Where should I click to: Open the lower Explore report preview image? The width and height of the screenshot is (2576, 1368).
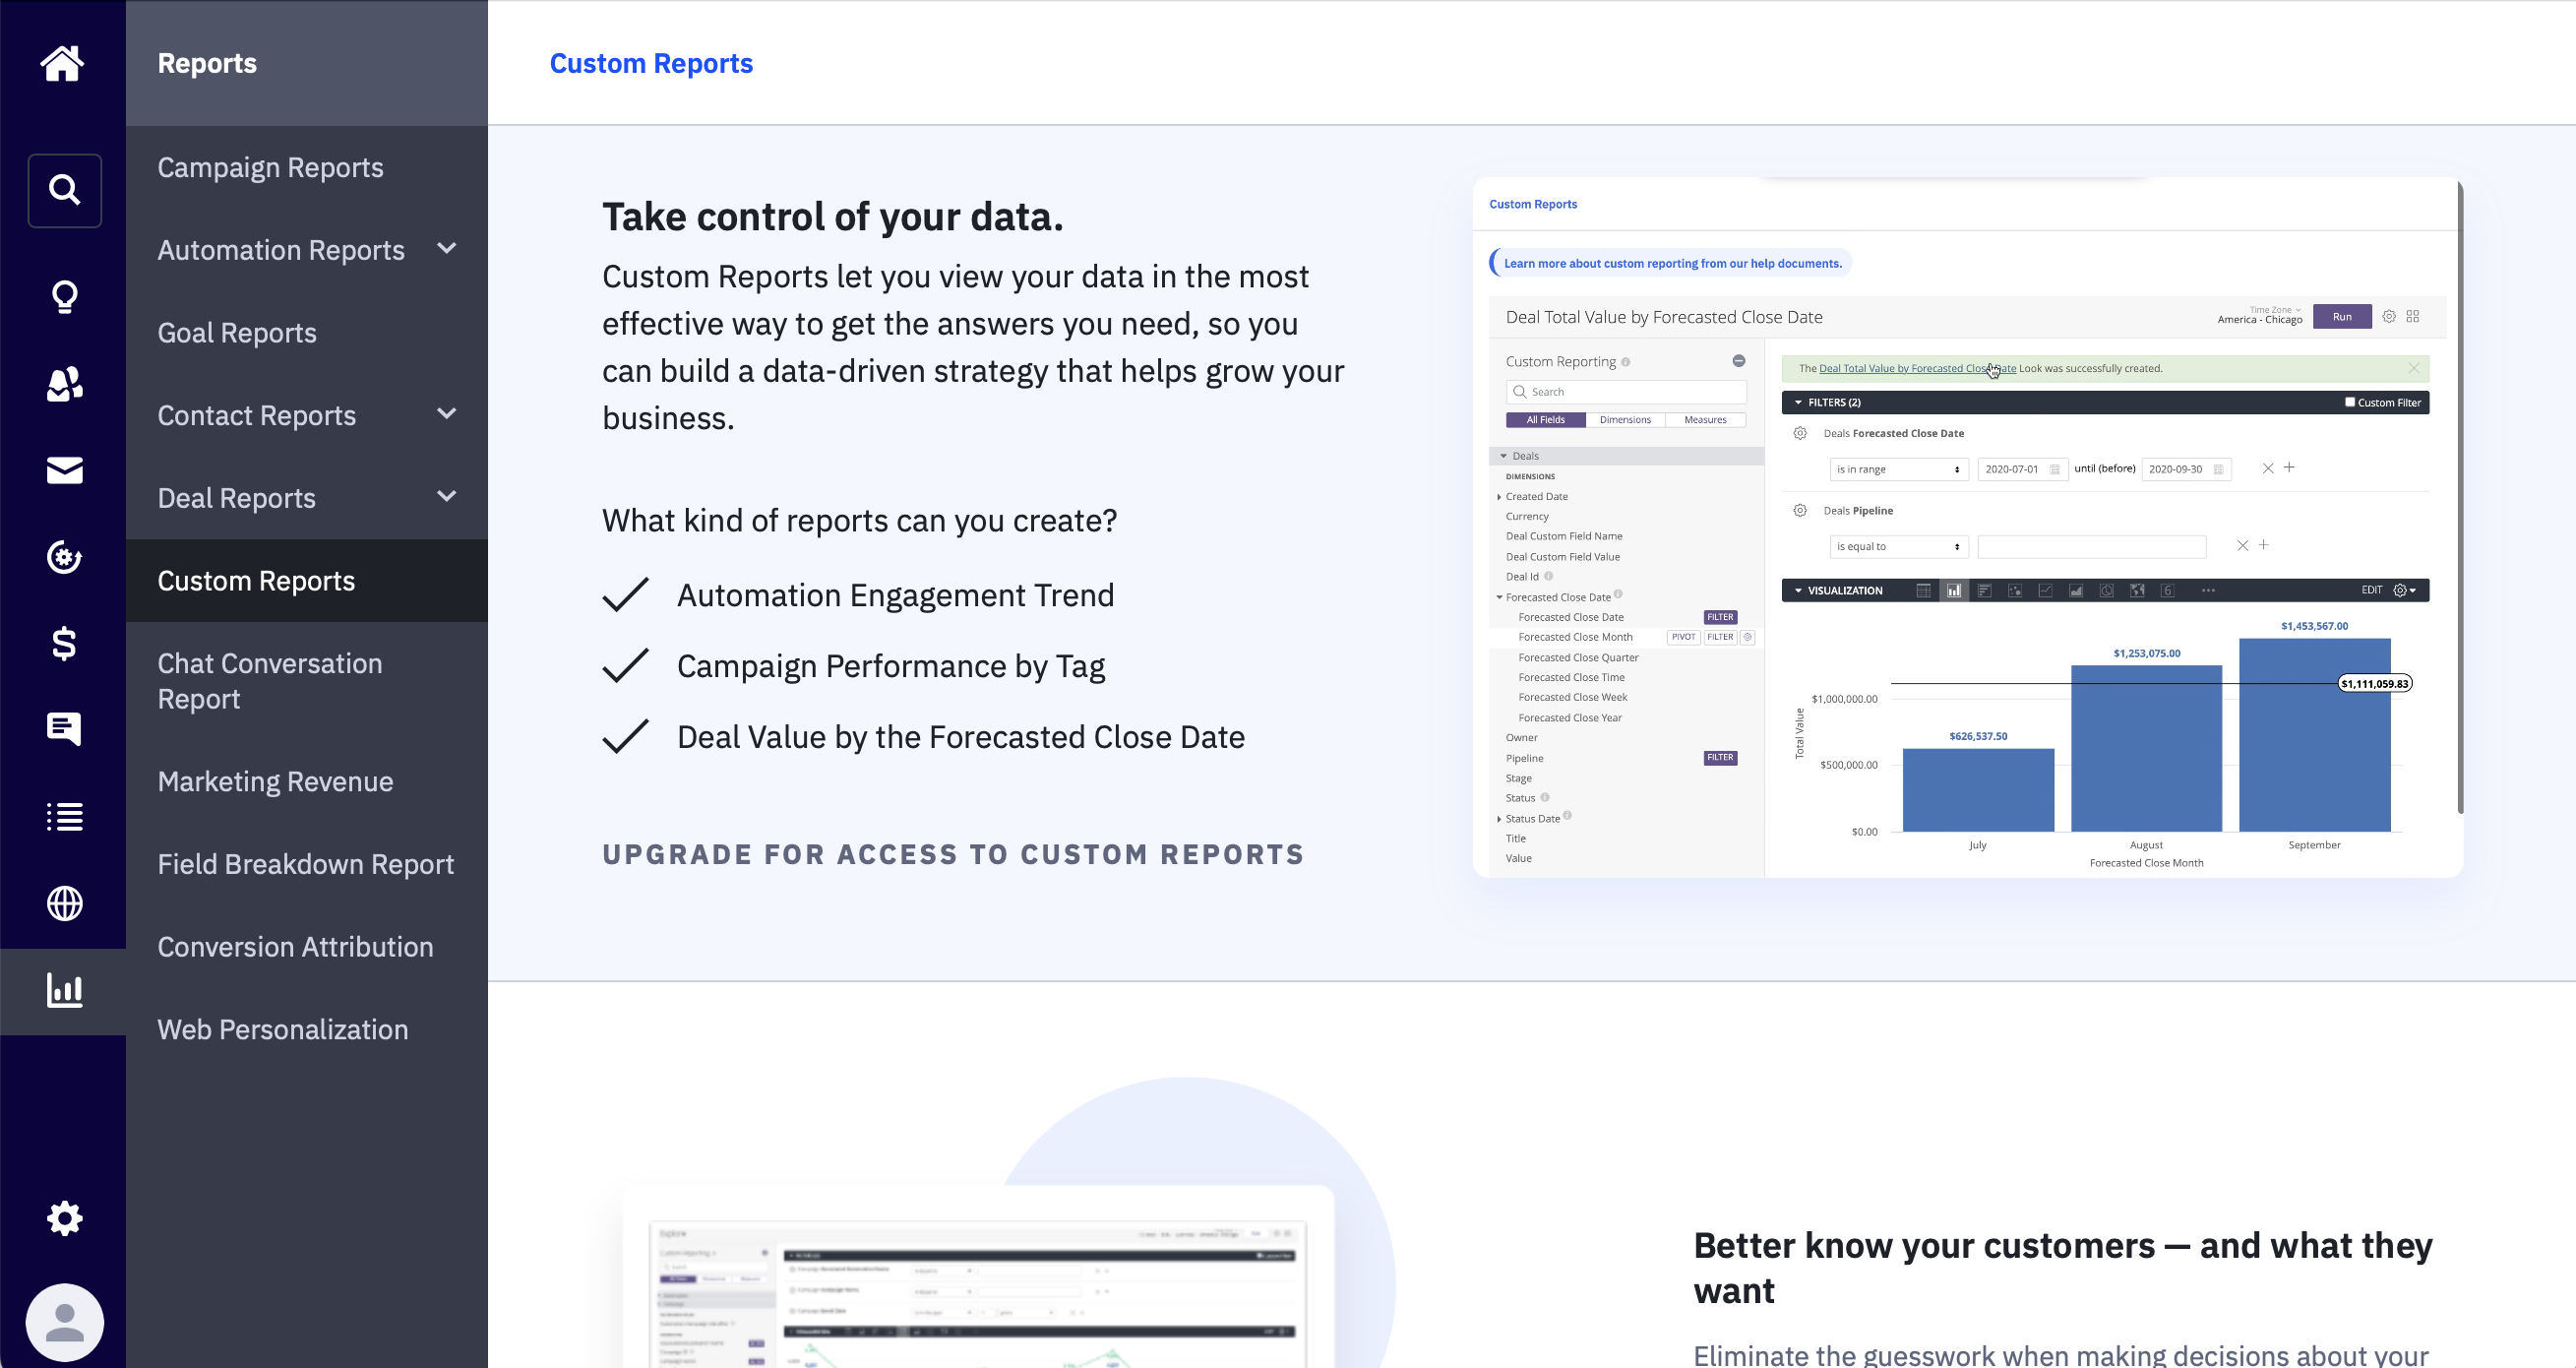[978, 1277]
